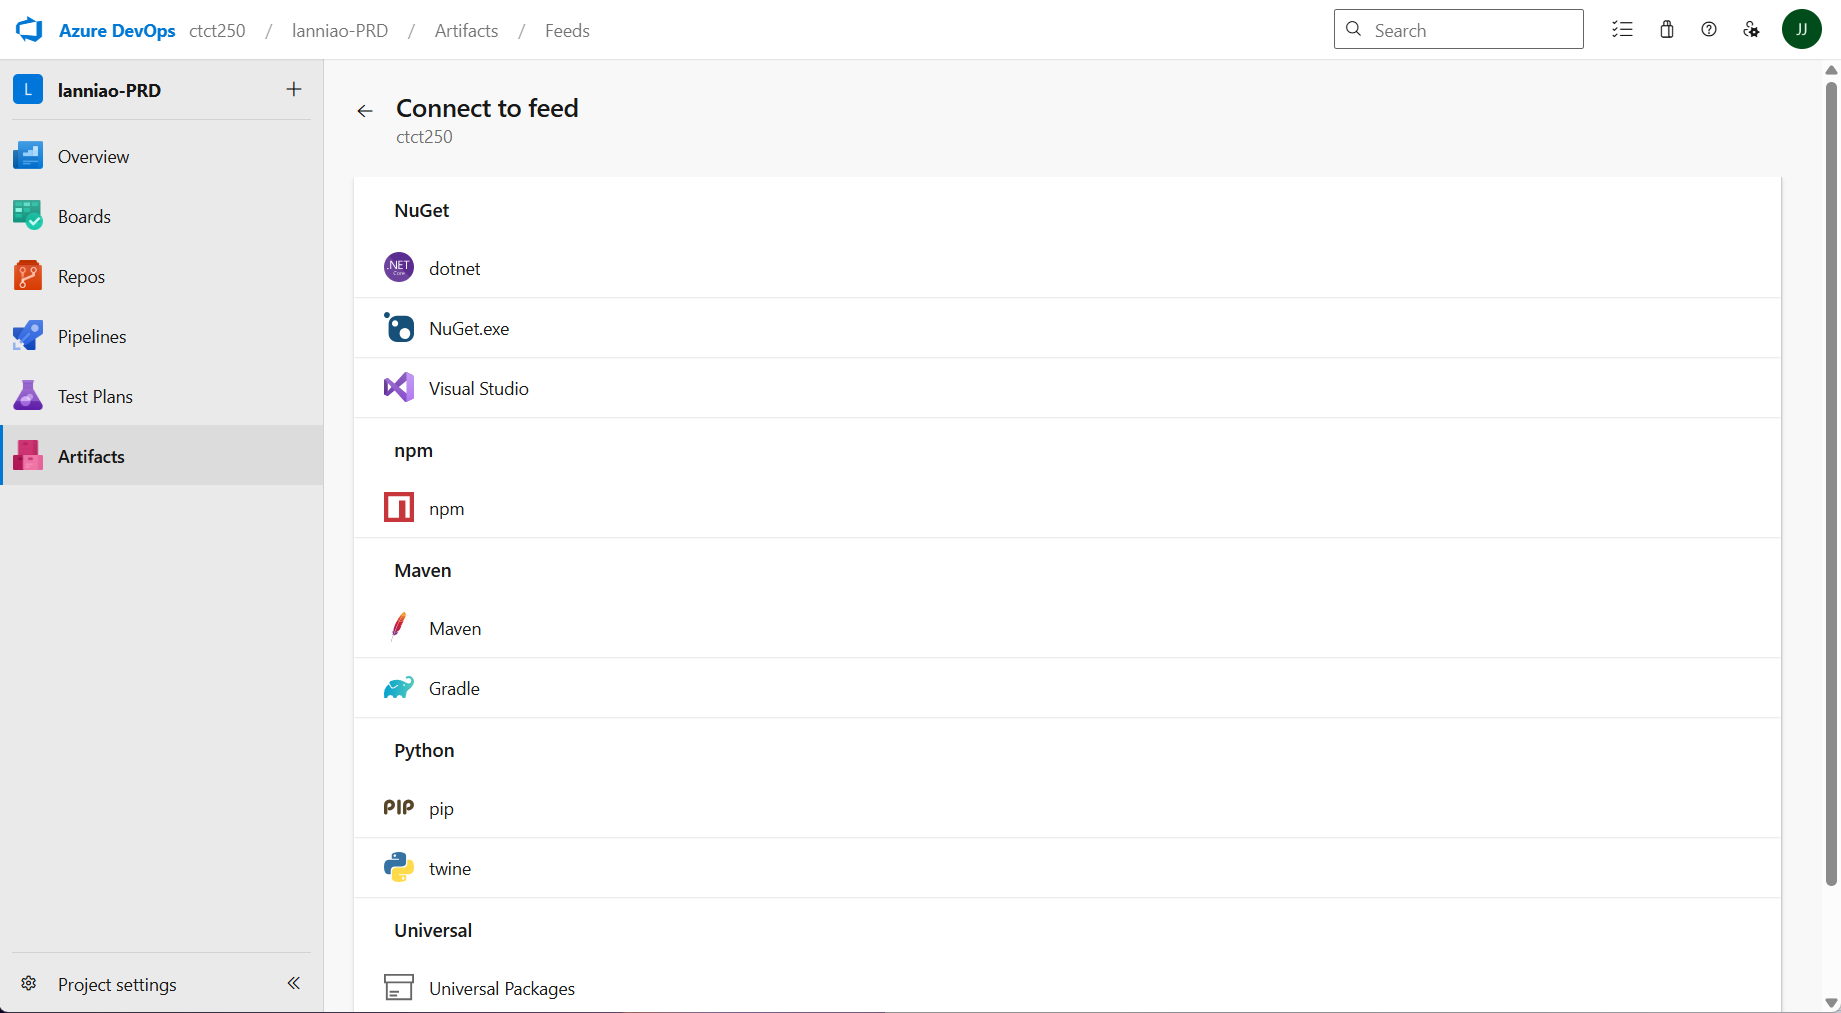The width and height of the screenshot is (1841, 1013).
Task: Click the vertical page scrollbar
Action: click(1831, 480)
